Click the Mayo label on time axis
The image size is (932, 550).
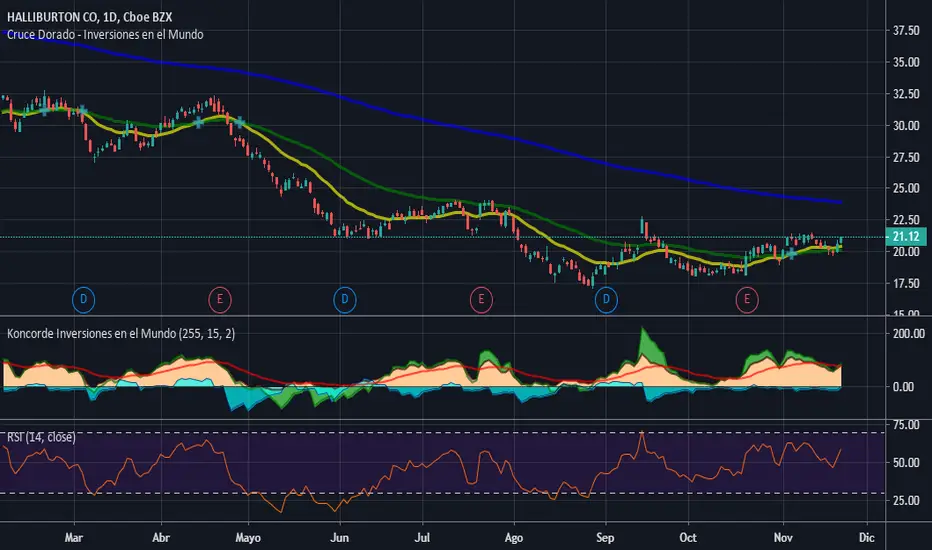click(x=248, y=538)
